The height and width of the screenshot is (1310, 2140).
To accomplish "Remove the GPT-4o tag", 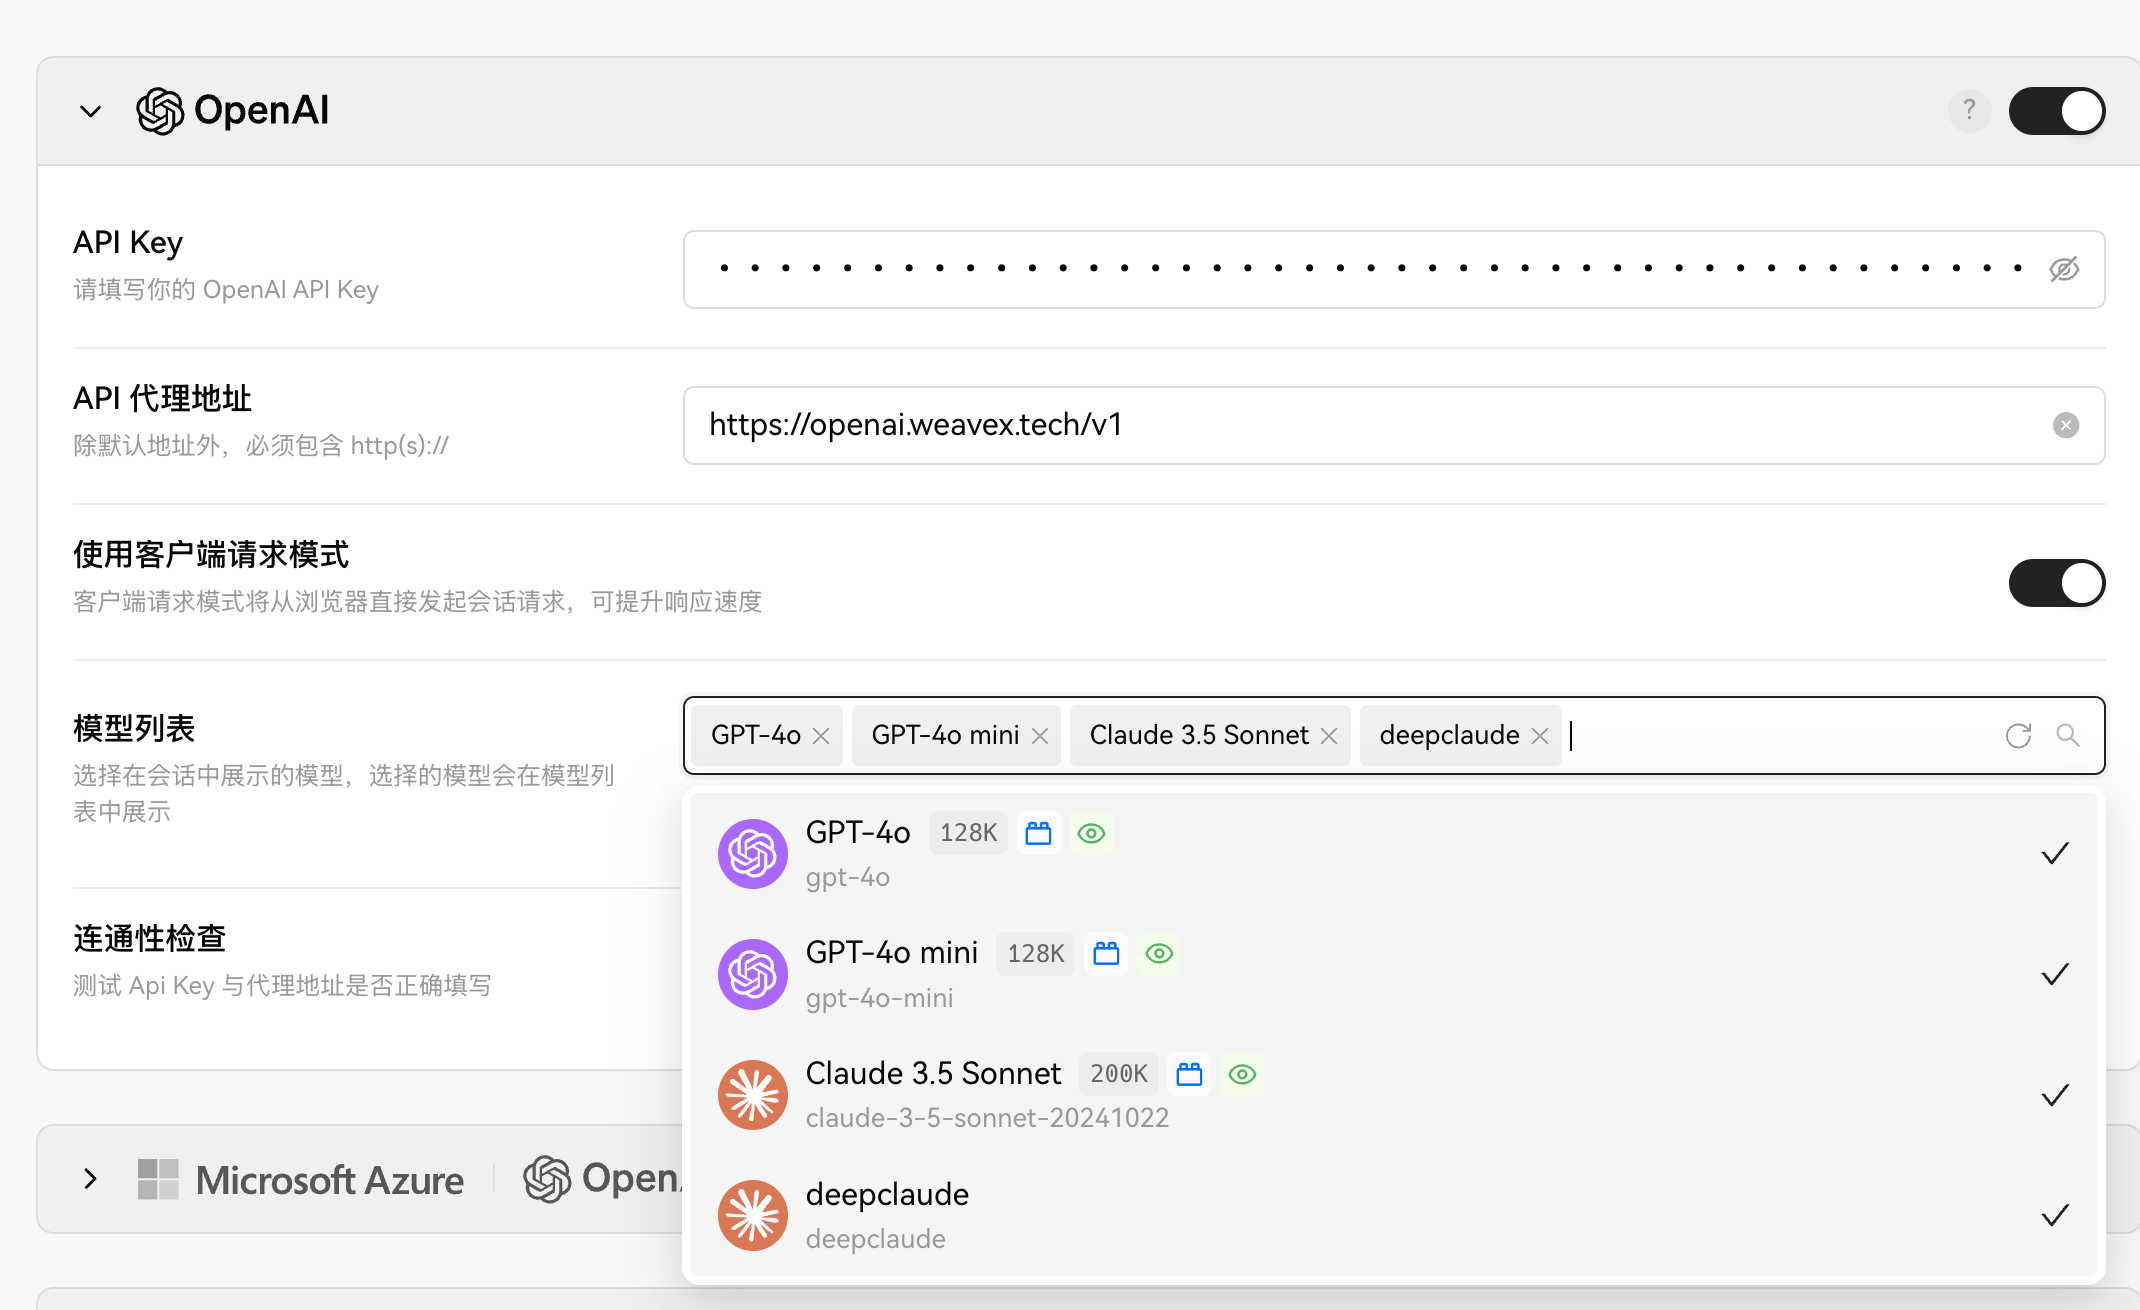I will tap(821, 736).
